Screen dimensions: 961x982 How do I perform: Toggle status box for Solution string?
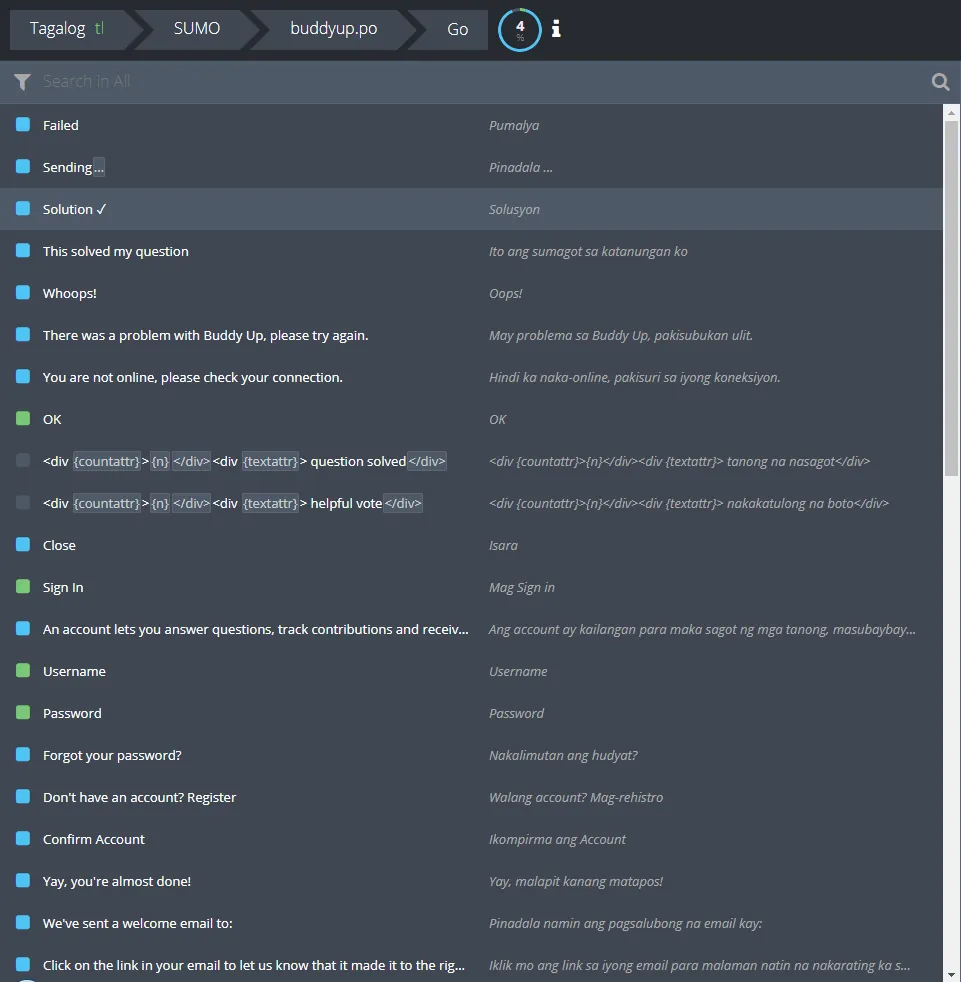[23, 209]
